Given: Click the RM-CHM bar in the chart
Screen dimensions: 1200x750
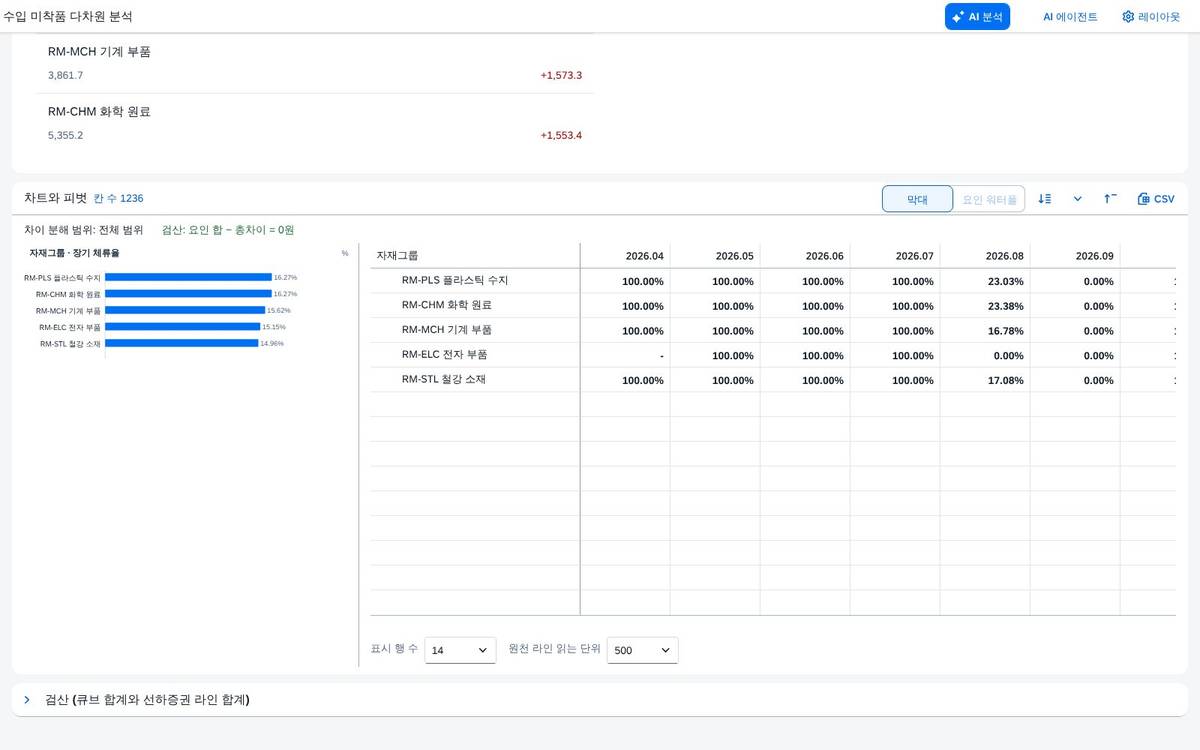Looking at the screenshot, I should 188,294.
